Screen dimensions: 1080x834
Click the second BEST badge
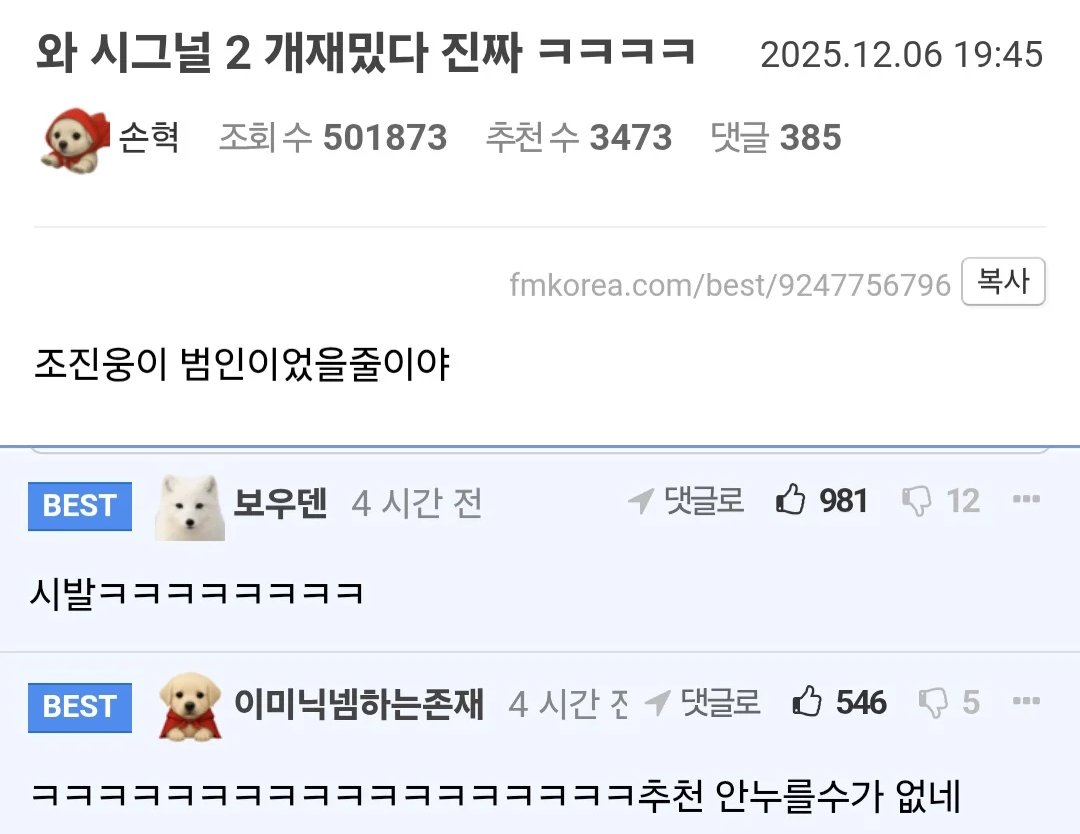[x=80, y=707]
